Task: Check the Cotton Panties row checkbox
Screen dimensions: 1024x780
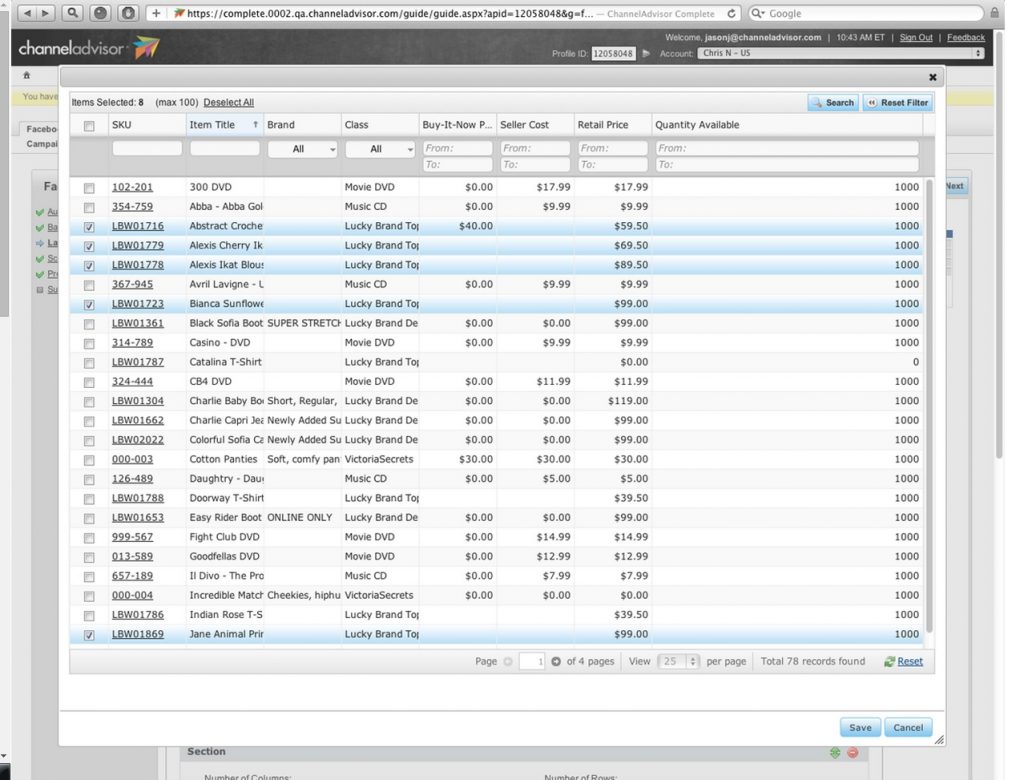Action: [x=89, y=461]
